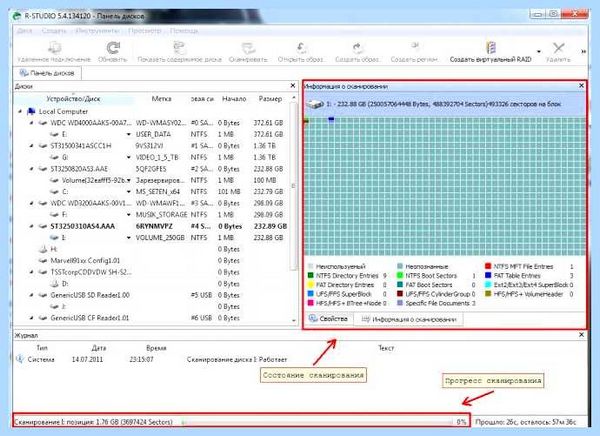
Task: Click the Время column header in Журнал
Action: coord(156,348)
